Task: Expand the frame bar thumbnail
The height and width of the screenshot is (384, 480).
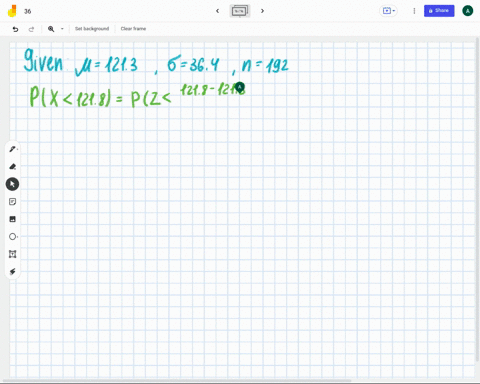Action: point(240,11)
